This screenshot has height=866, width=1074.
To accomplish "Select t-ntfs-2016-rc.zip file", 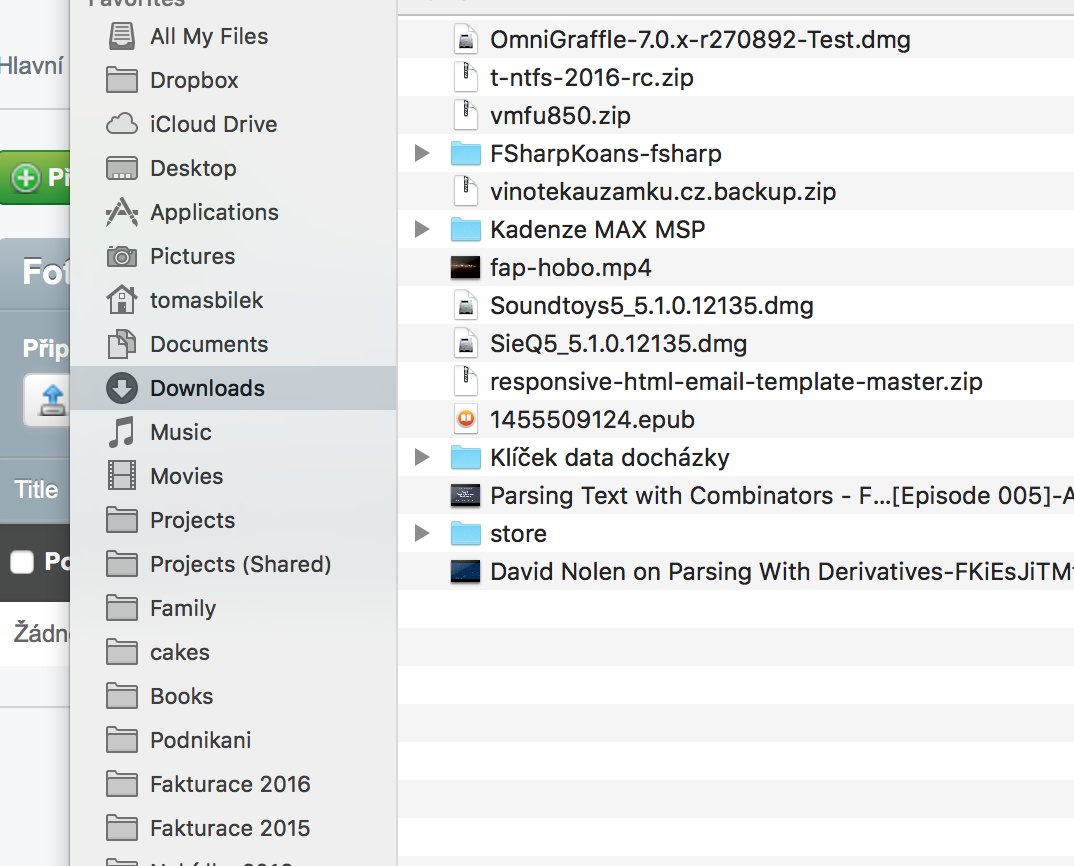I will tap(592, 77).
